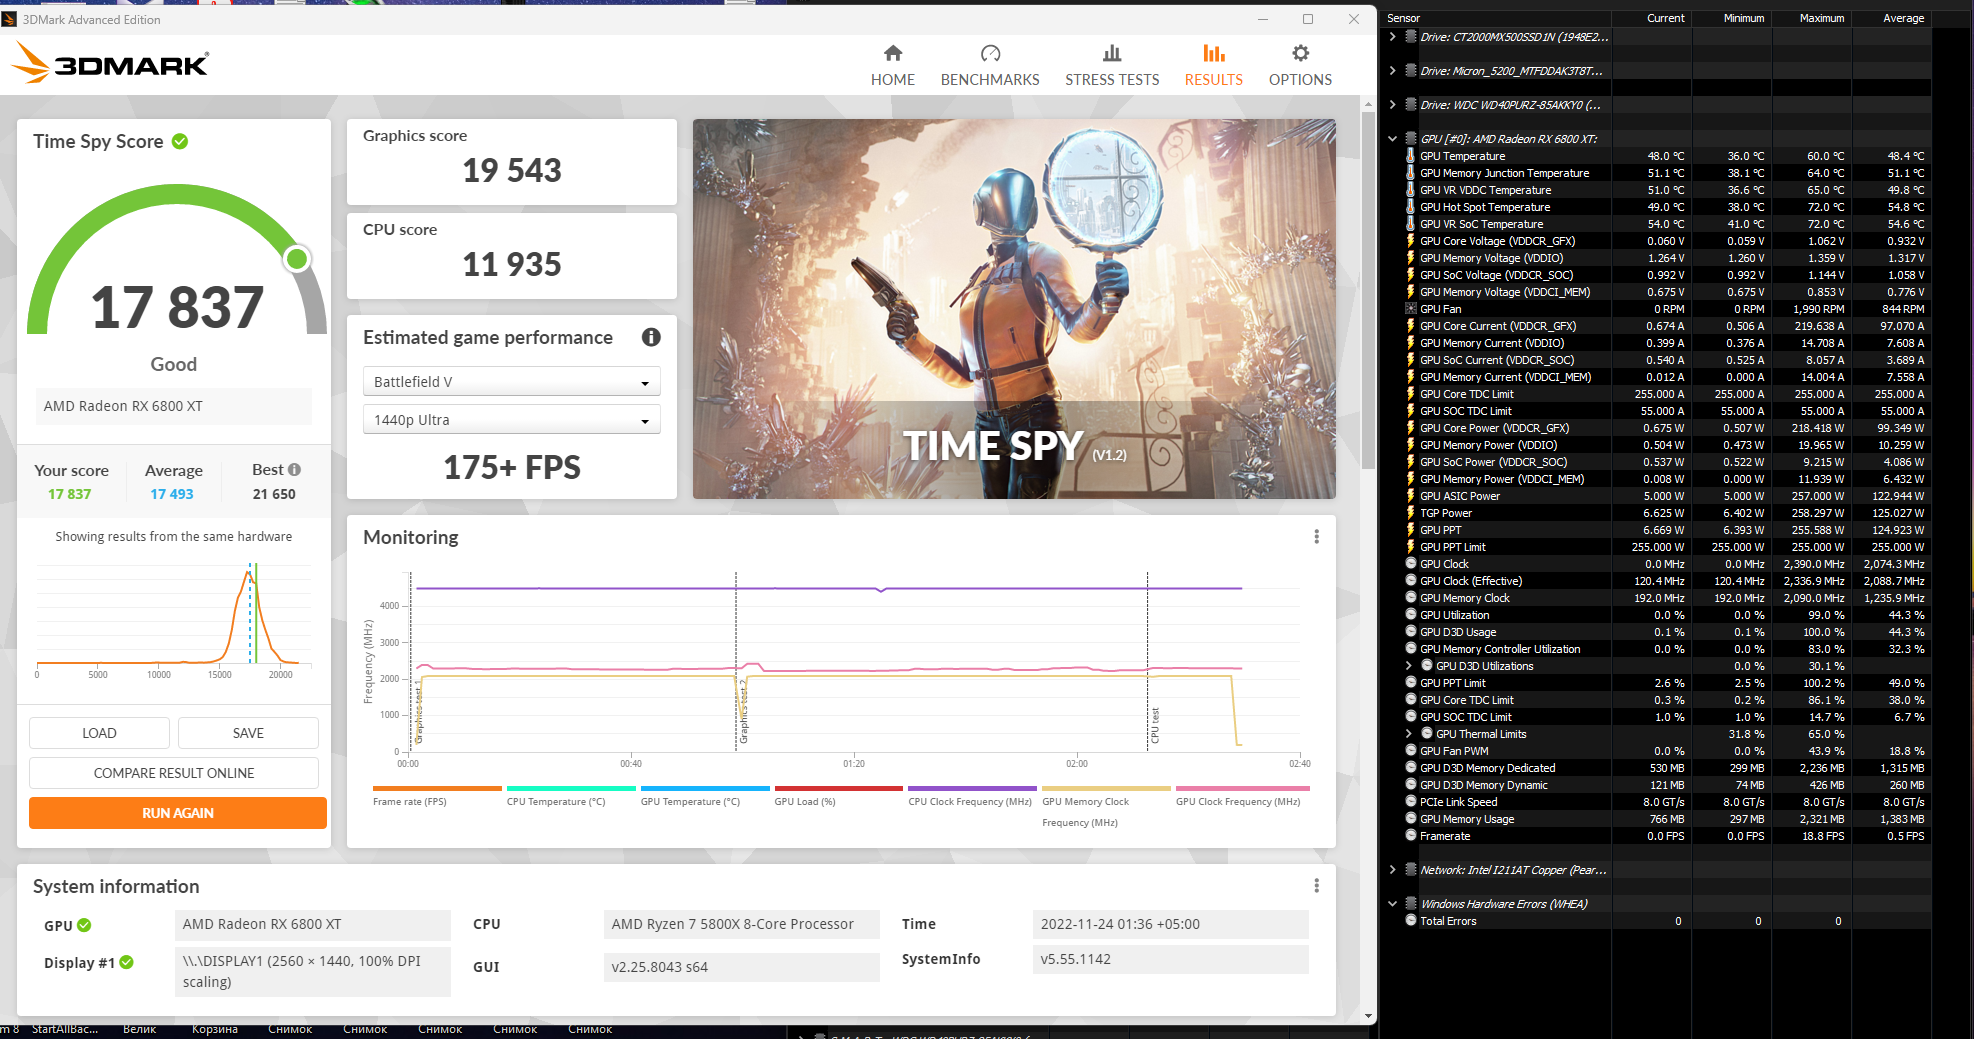
Task: Click the GPU chip icon beside AMD Radeon RX 6800 XT
Action: click(1411, 139)
